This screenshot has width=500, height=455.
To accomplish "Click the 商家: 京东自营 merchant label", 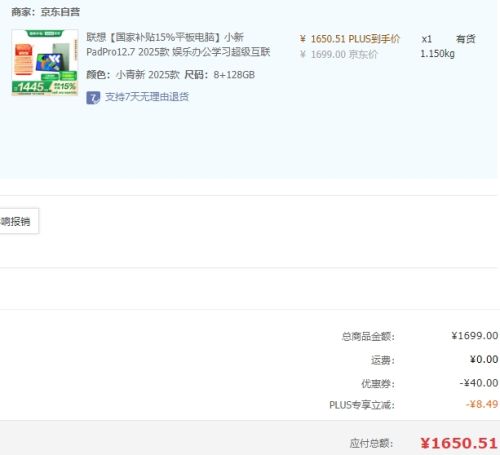I will tap(46, 12).
